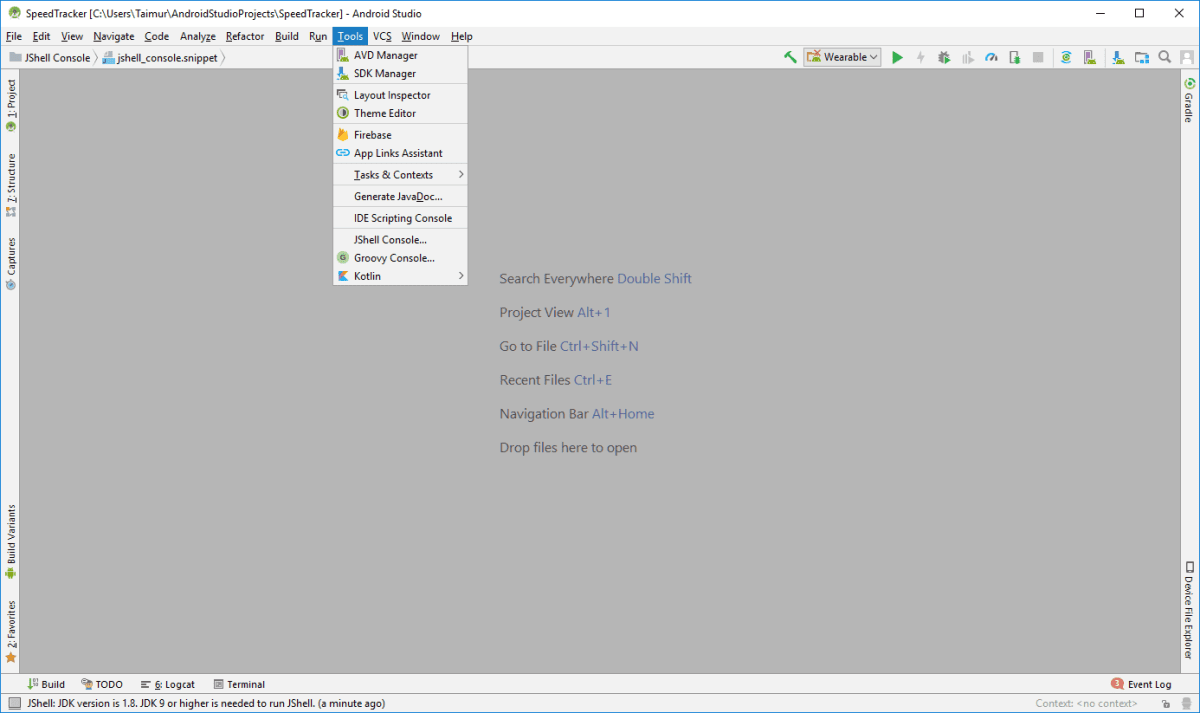
Task: Attach debugger to Android process
Action: (x=1014, y=57)
